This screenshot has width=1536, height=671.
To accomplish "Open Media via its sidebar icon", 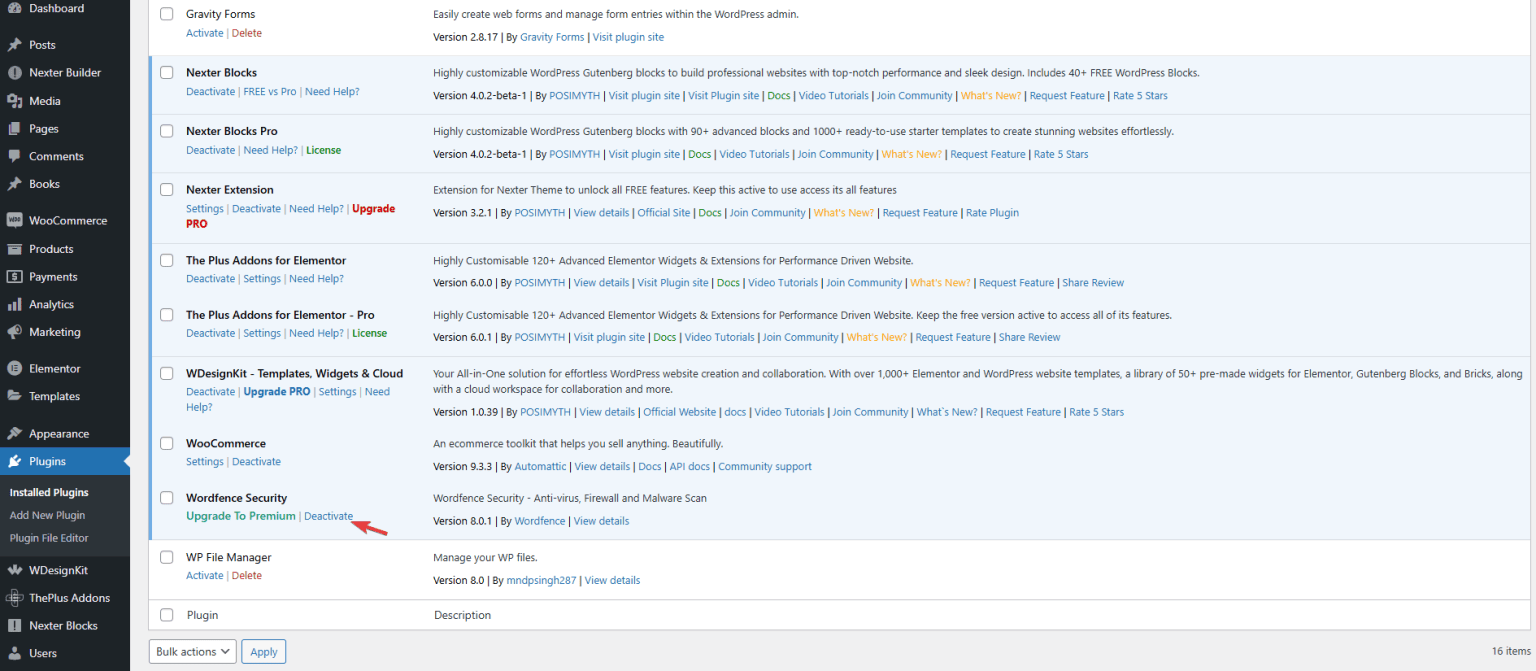I will (15, 101).
